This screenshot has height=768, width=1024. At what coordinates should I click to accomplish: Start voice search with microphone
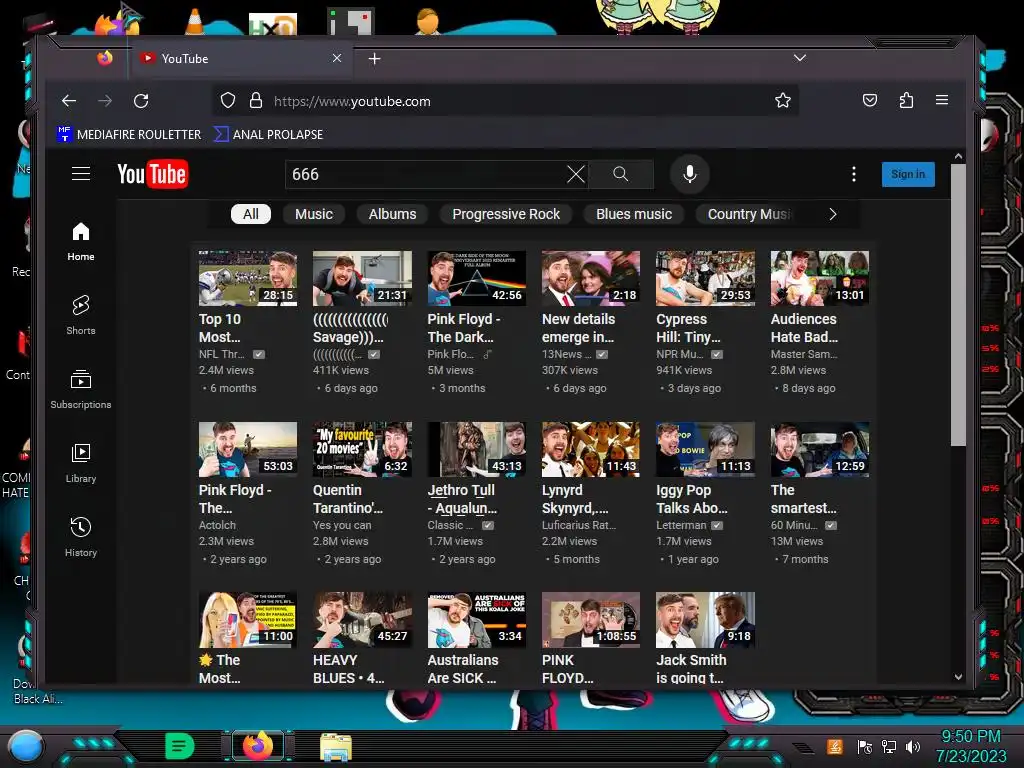click(x=690, y=174)
